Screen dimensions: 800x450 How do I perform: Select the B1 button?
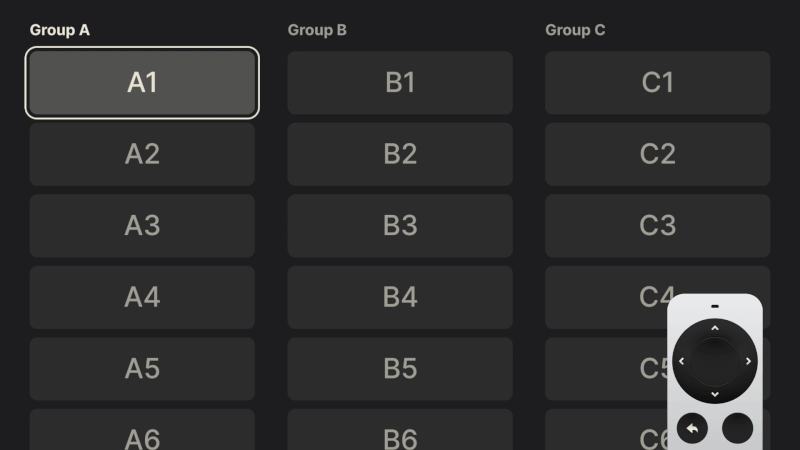pos(400,83)
